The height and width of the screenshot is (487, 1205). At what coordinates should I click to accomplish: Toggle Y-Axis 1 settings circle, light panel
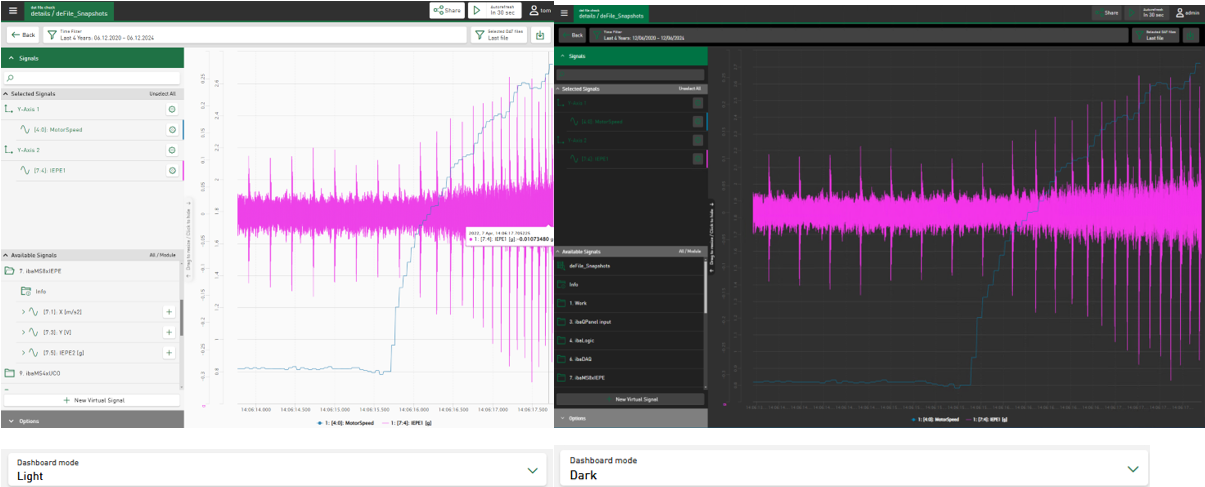point(172,109)
